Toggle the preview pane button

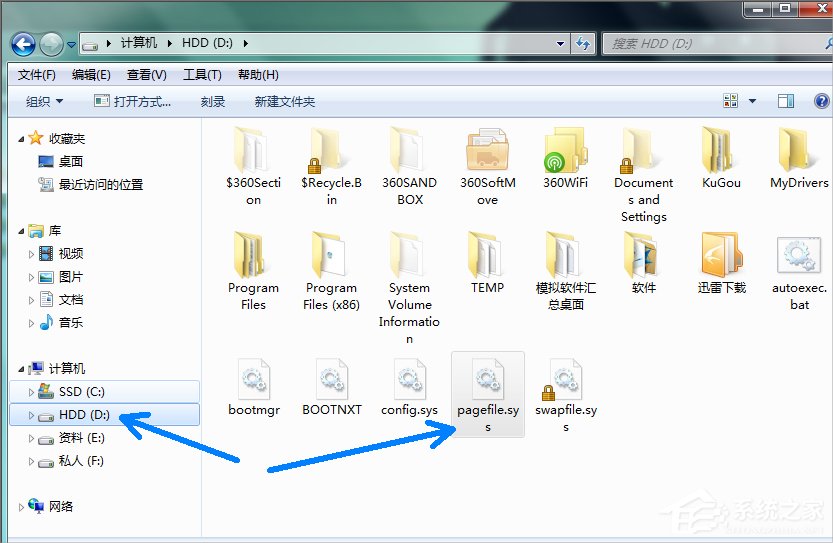point(786,101)
